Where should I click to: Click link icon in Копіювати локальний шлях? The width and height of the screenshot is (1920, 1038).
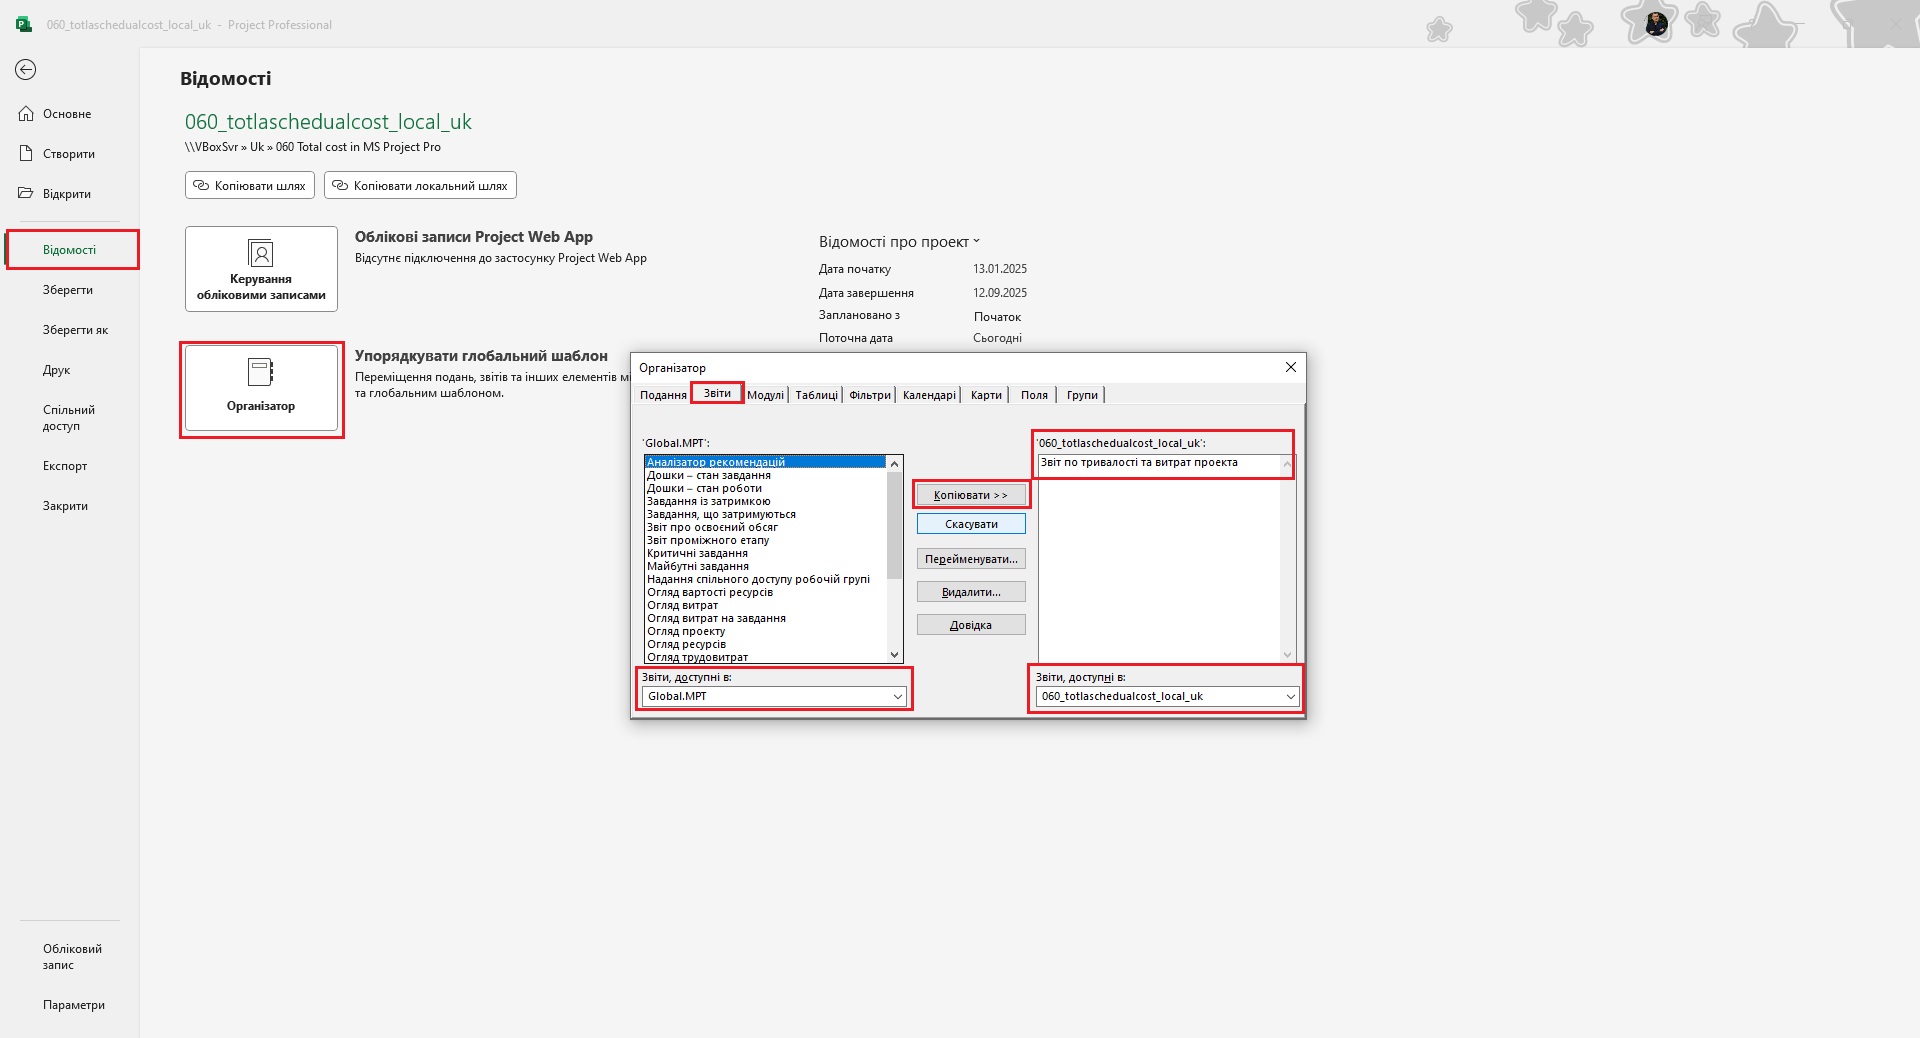340,185
